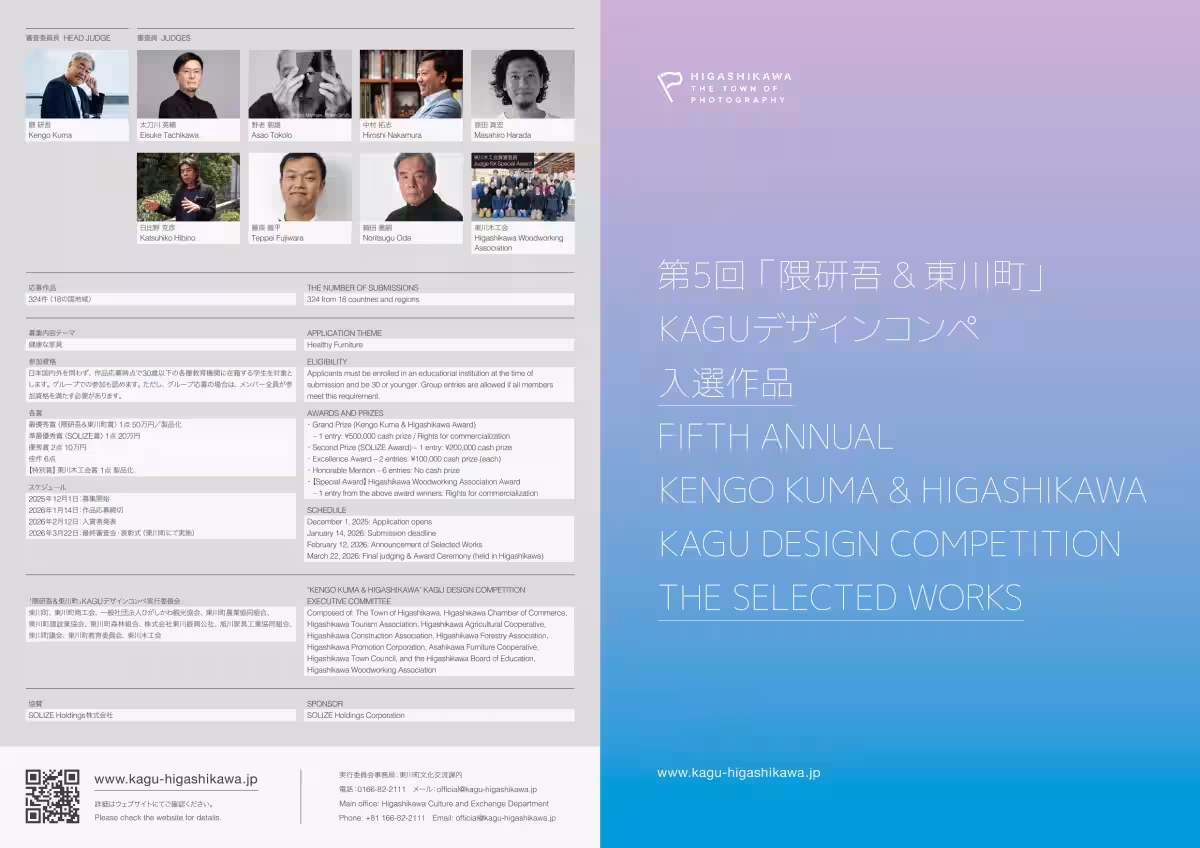The image size is (1200, 848).
Task: Click the phone number +81 166-82-2111
Action: [395, 818]
